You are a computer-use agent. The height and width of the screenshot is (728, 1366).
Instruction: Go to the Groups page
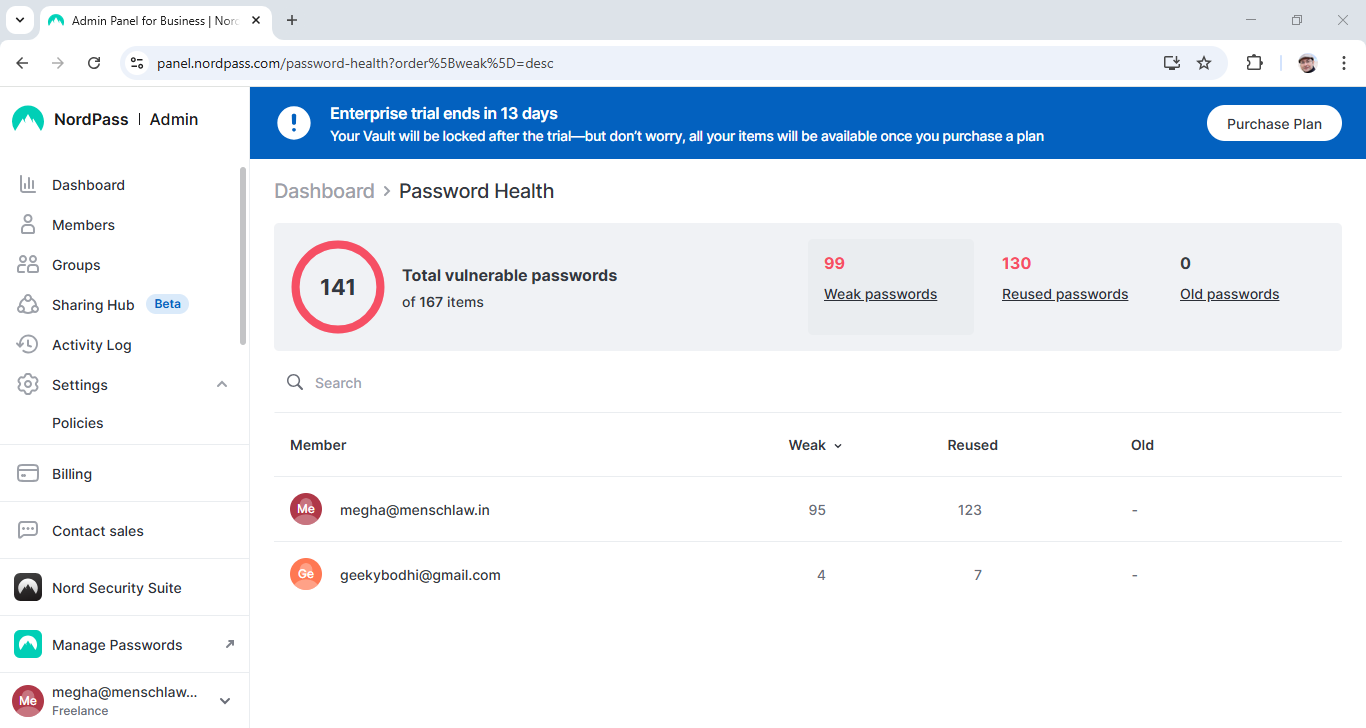[76, 265]
